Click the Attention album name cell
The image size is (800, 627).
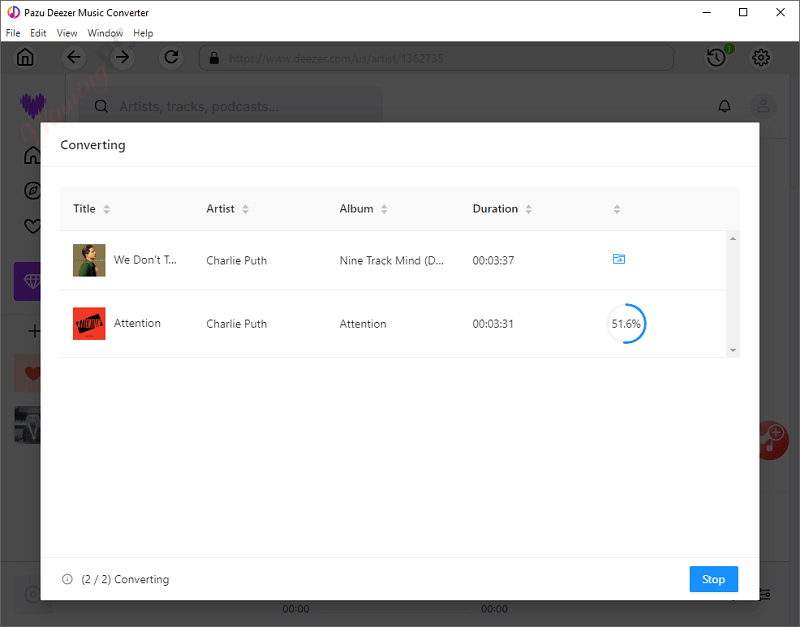click(x=363, y=324)
